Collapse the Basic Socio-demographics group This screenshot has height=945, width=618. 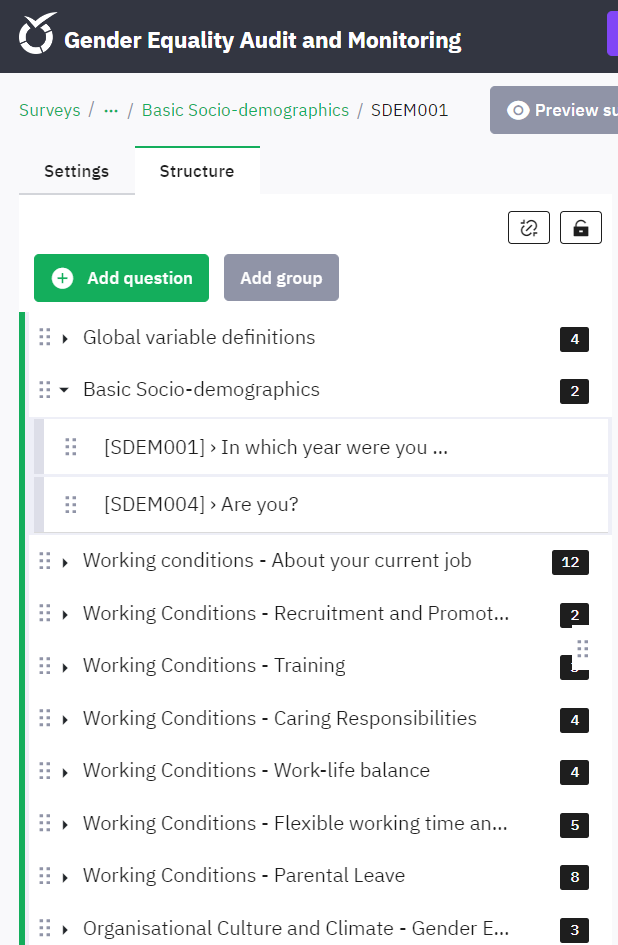(x=65, y=390)
